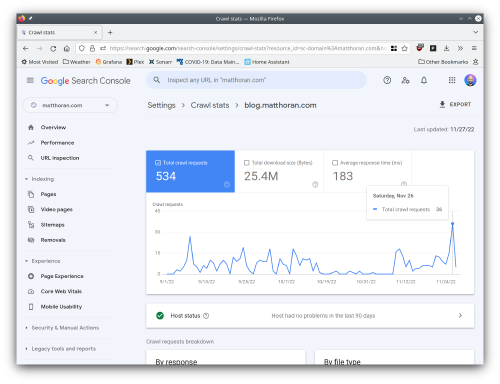The width and height of the screenshot is (500, 384).
Task: List all tabs dropdown arrow
Action: [476, 32]
